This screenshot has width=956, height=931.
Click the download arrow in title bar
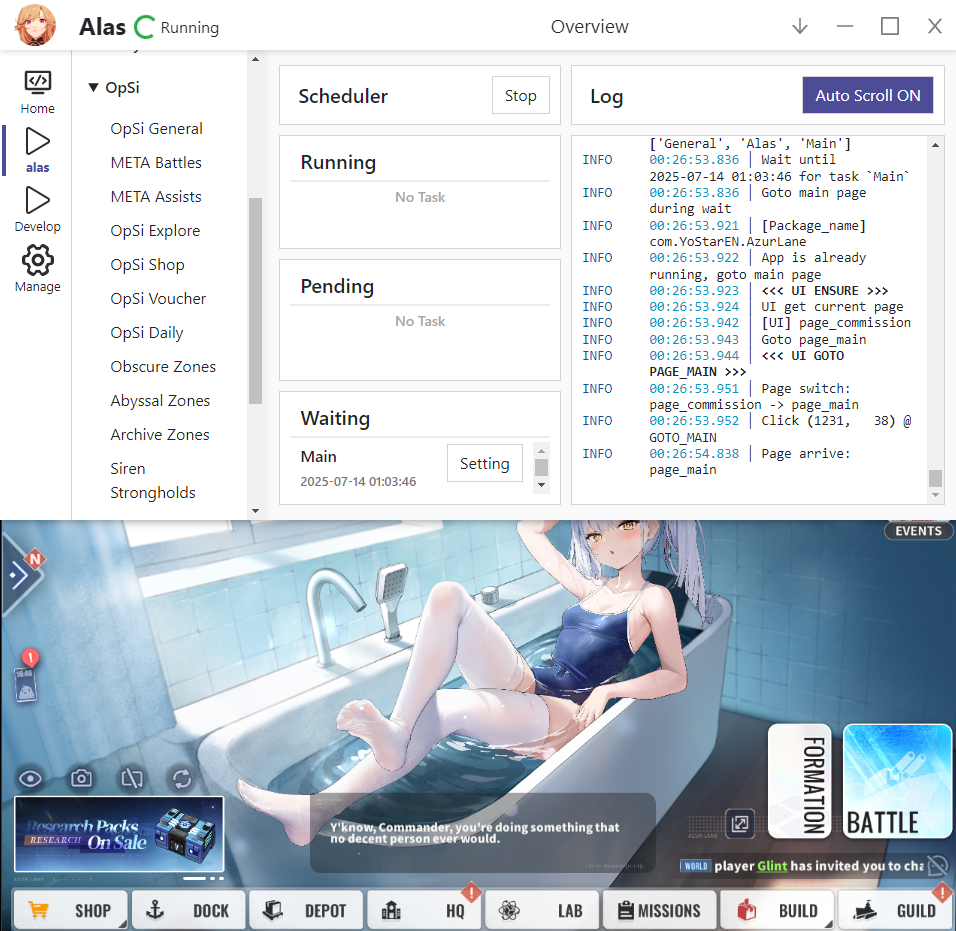[799, 26]
